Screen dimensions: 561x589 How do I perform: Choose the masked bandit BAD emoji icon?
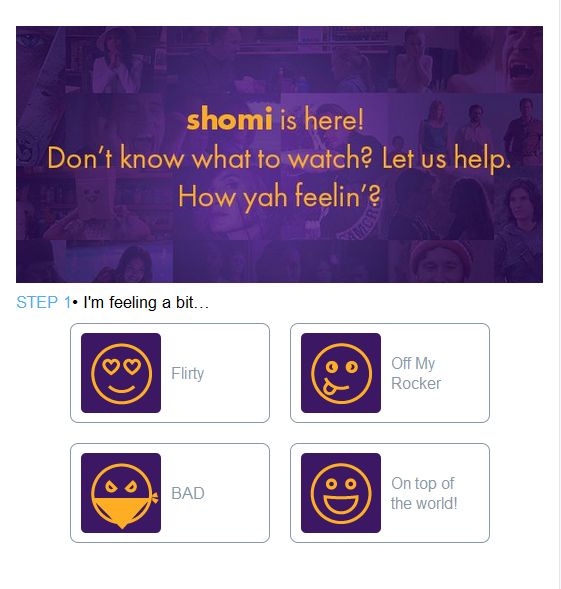click(121, 493)
